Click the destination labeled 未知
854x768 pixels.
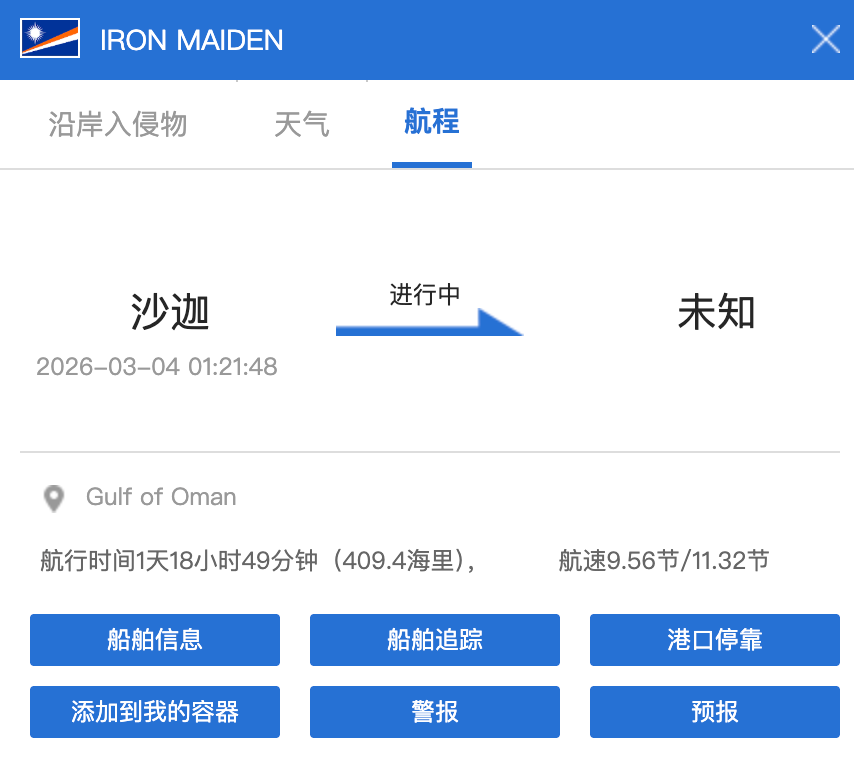pyautogui.click(x=716, y=313)
